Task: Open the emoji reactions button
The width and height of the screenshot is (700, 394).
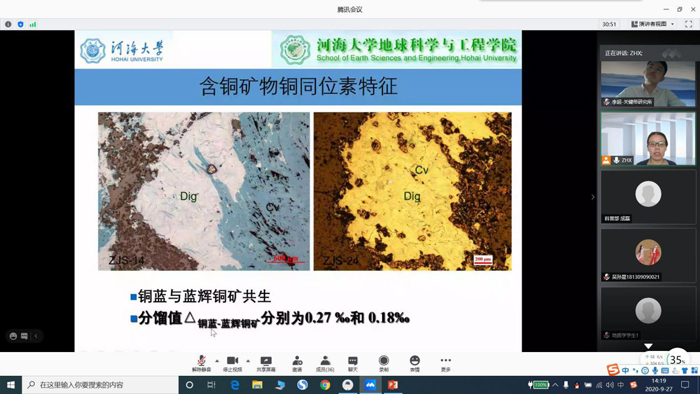Action: (415, 363)
